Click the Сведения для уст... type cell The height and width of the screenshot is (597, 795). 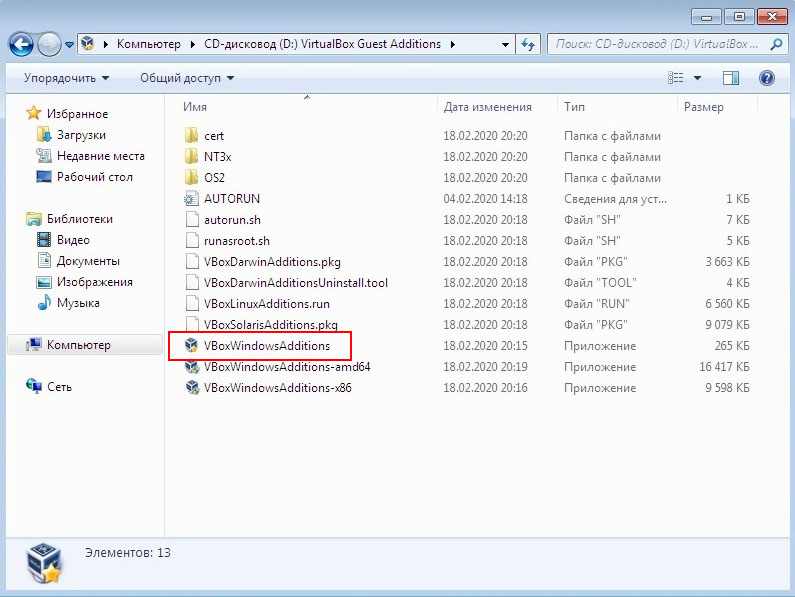[x=616, y=199]
